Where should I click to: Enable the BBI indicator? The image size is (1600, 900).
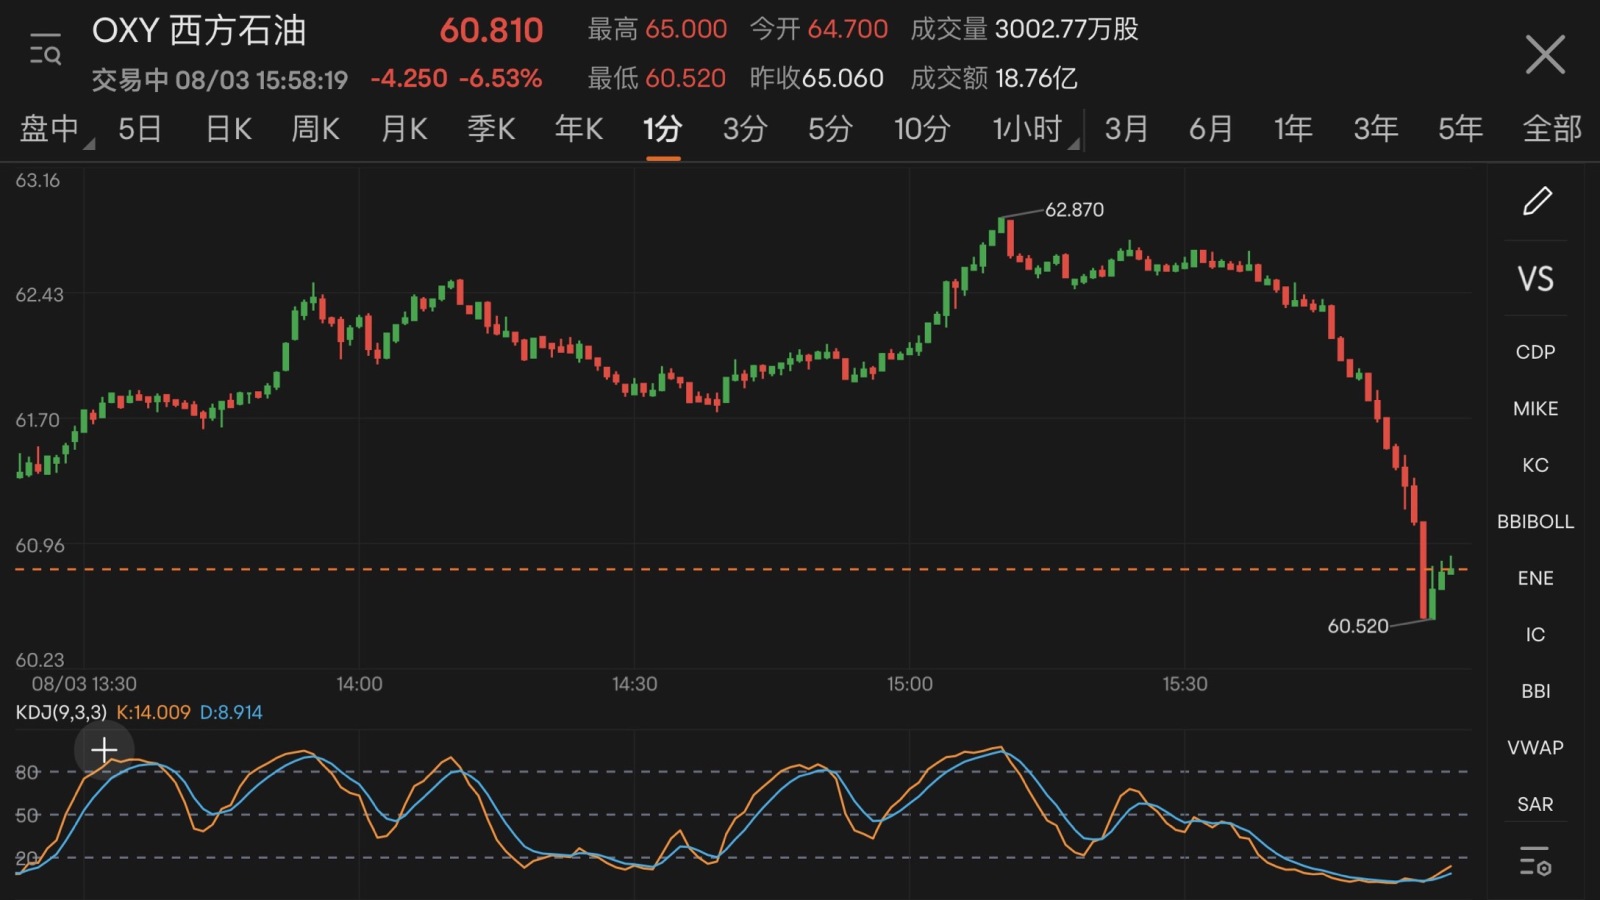(1535, 691)
